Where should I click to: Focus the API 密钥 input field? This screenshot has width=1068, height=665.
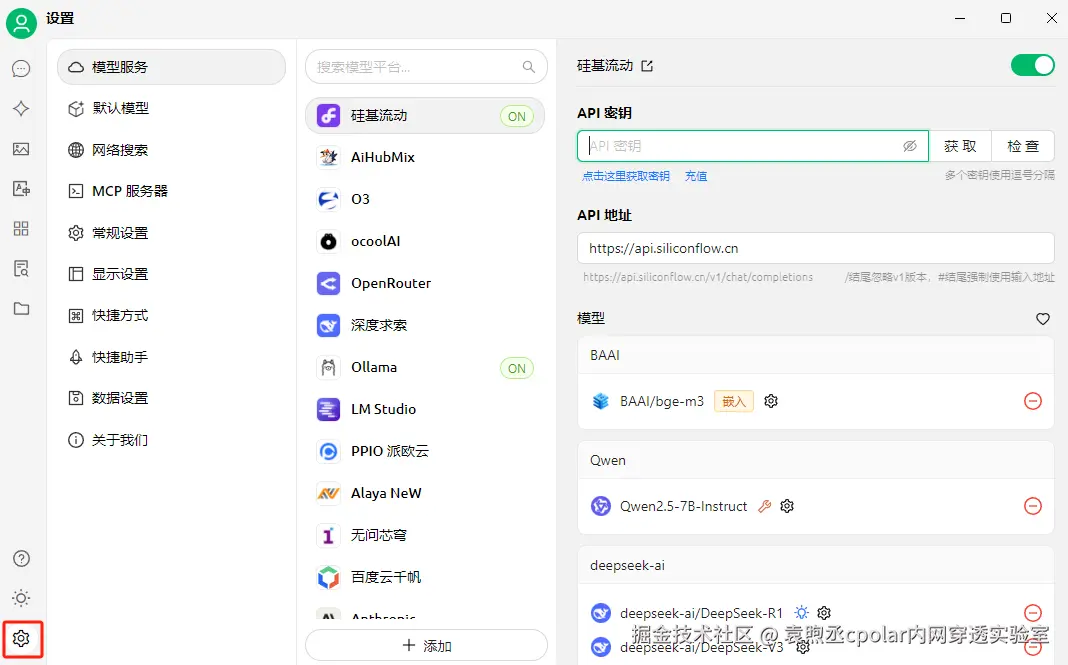tap(753, 146)
